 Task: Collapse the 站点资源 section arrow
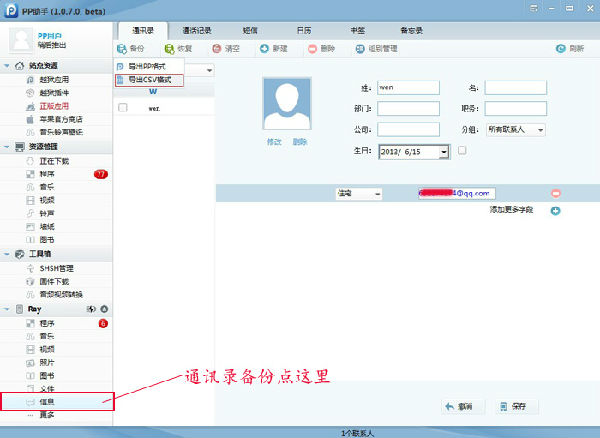[x=7, y=66]
